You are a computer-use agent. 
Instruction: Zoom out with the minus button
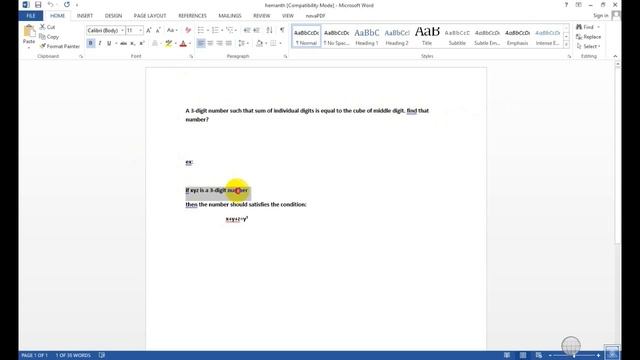(x=550, y=356)
